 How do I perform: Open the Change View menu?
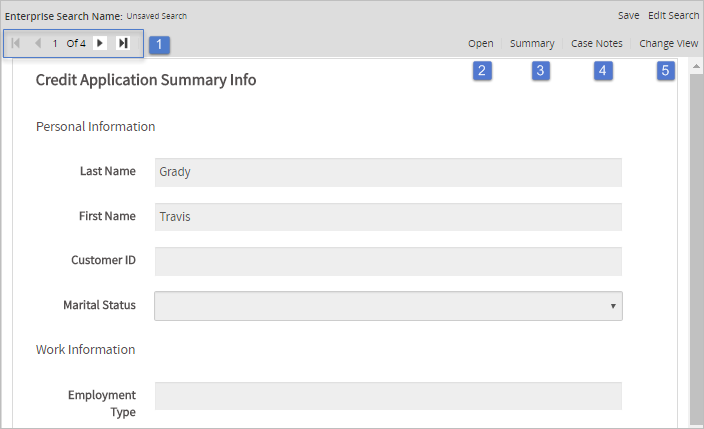pos(668,44)
